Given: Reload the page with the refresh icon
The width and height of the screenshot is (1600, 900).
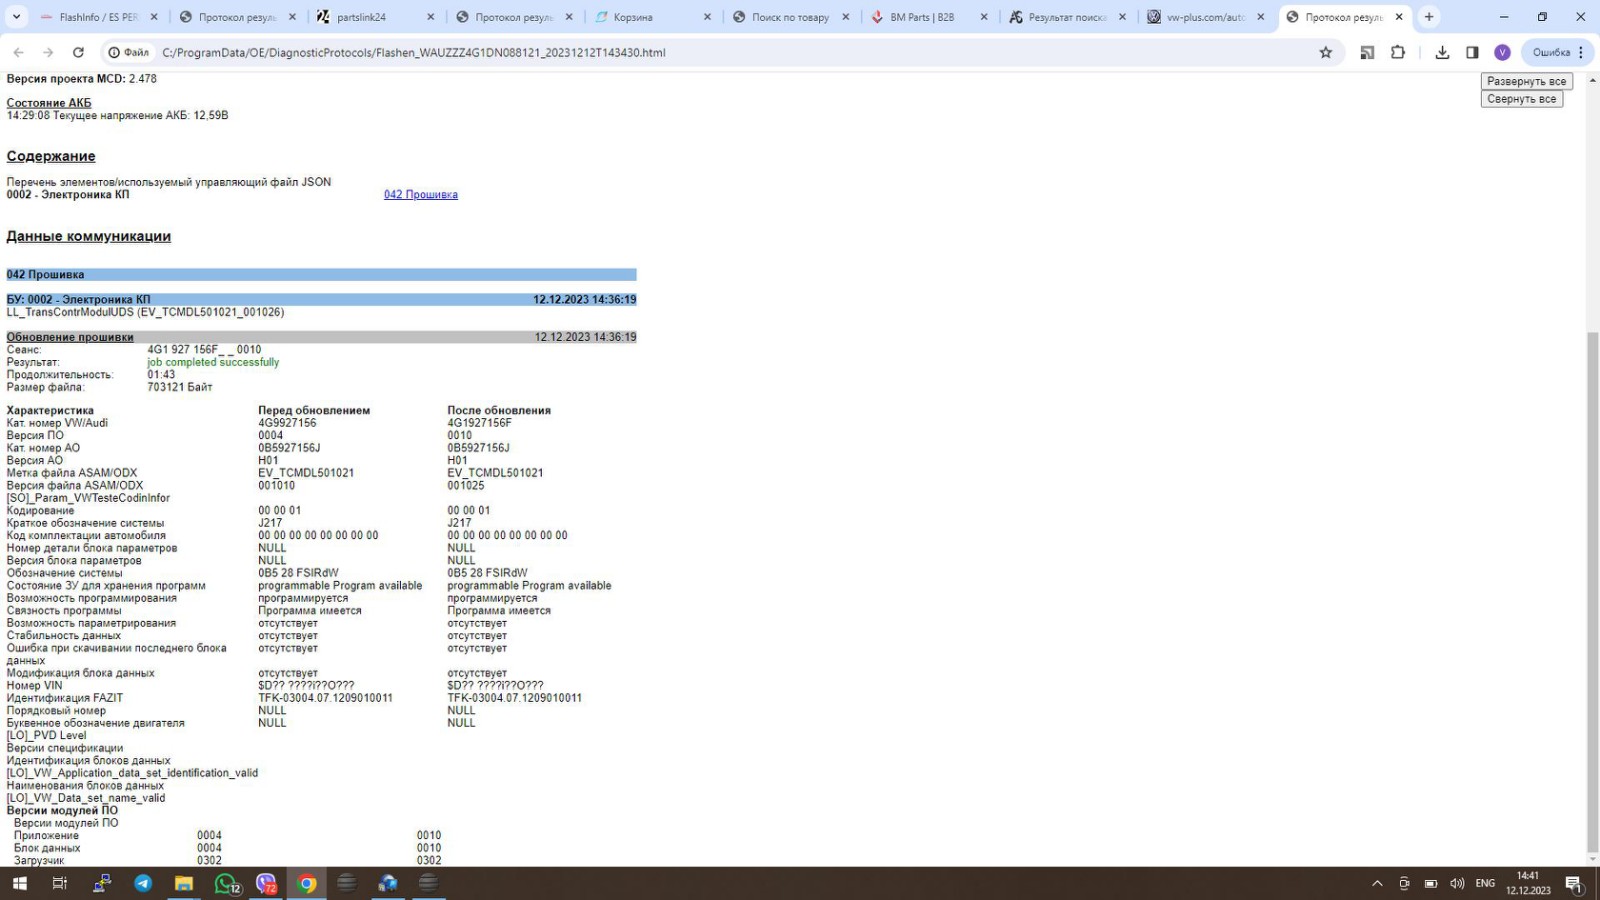Looking at the screenshot, I should (x=78, y=52).
